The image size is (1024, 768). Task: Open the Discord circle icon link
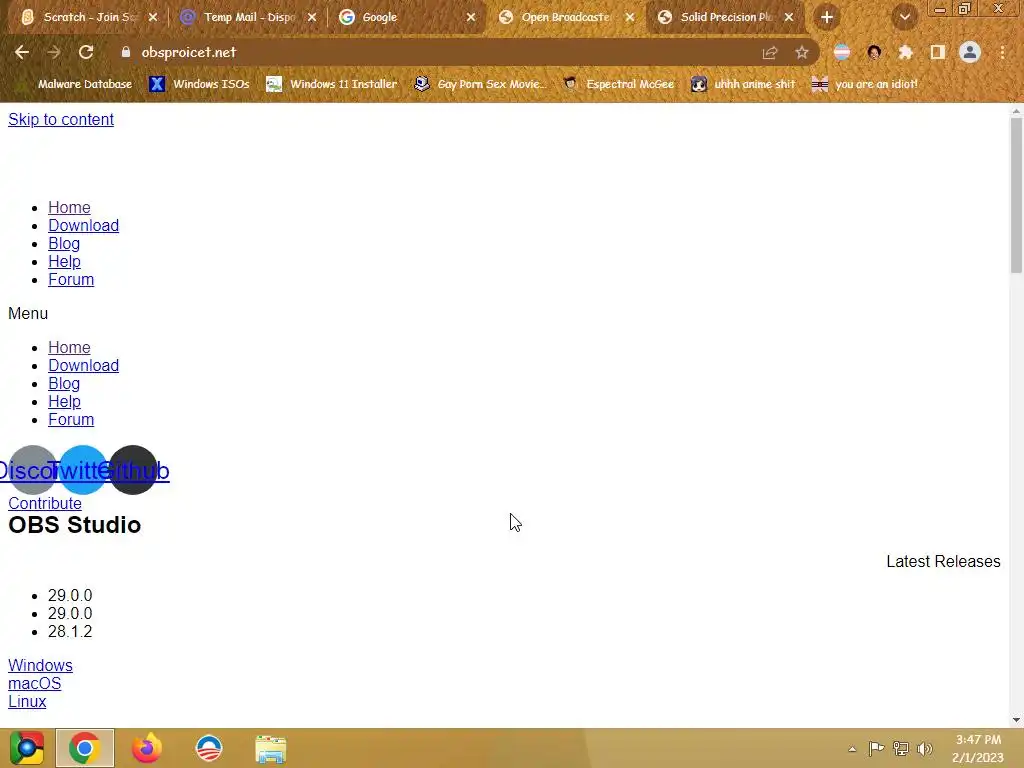[x=32, y=470]
